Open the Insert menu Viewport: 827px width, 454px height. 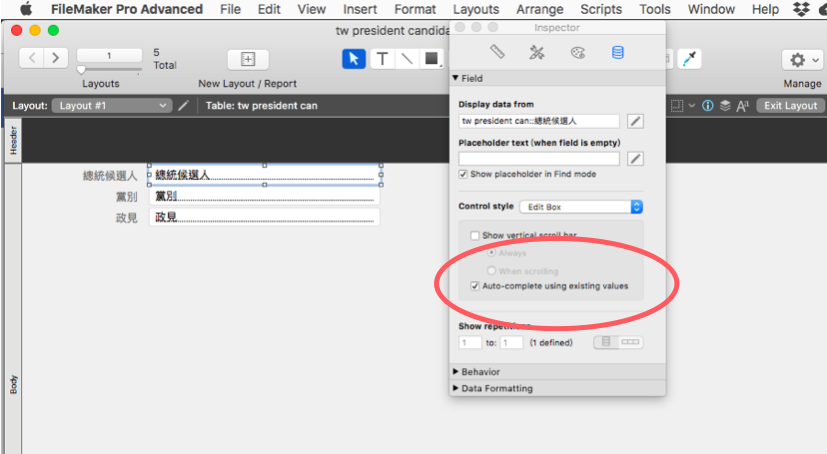pyautogui.click(x=360, y=9)
